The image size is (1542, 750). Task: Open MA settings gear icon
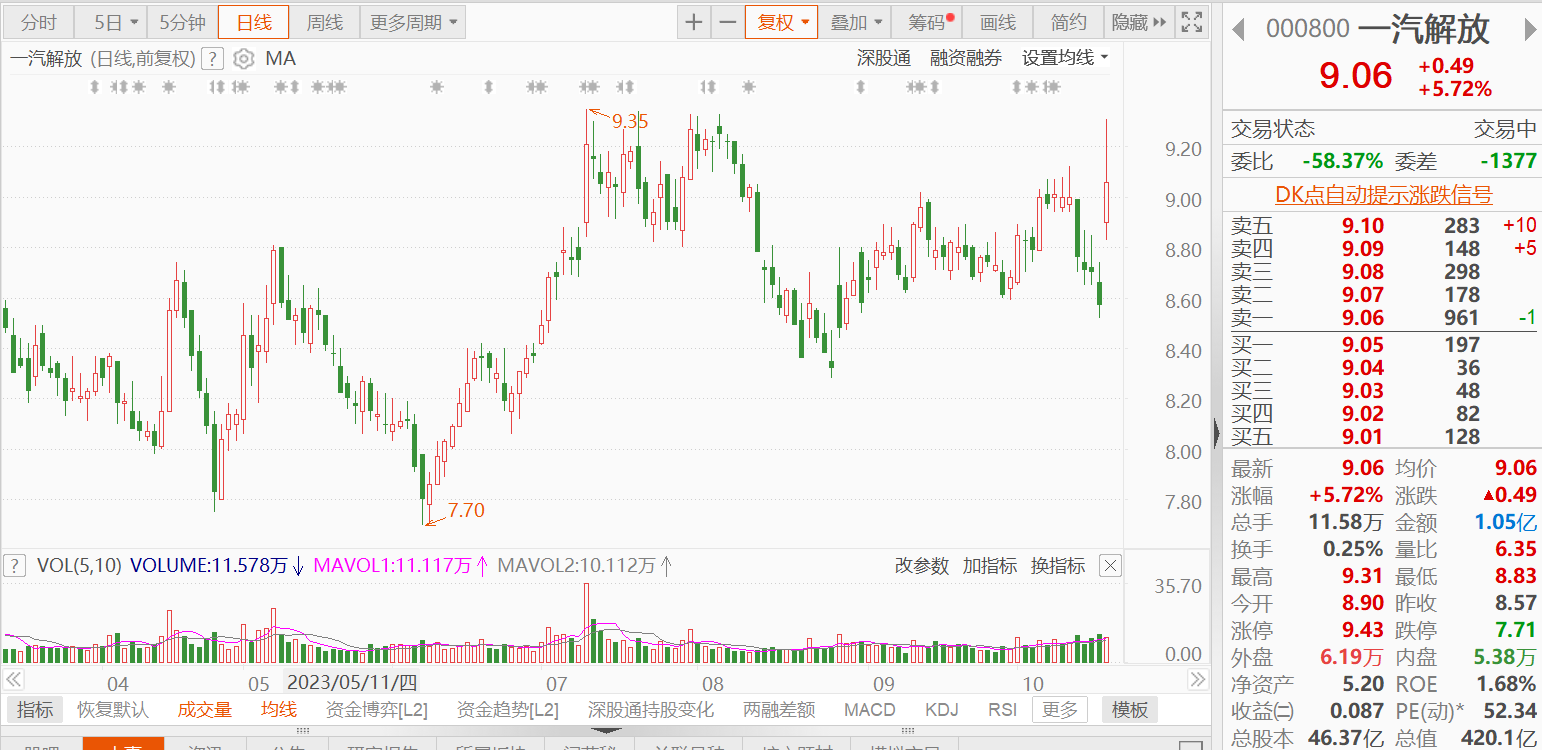[243, 59]
